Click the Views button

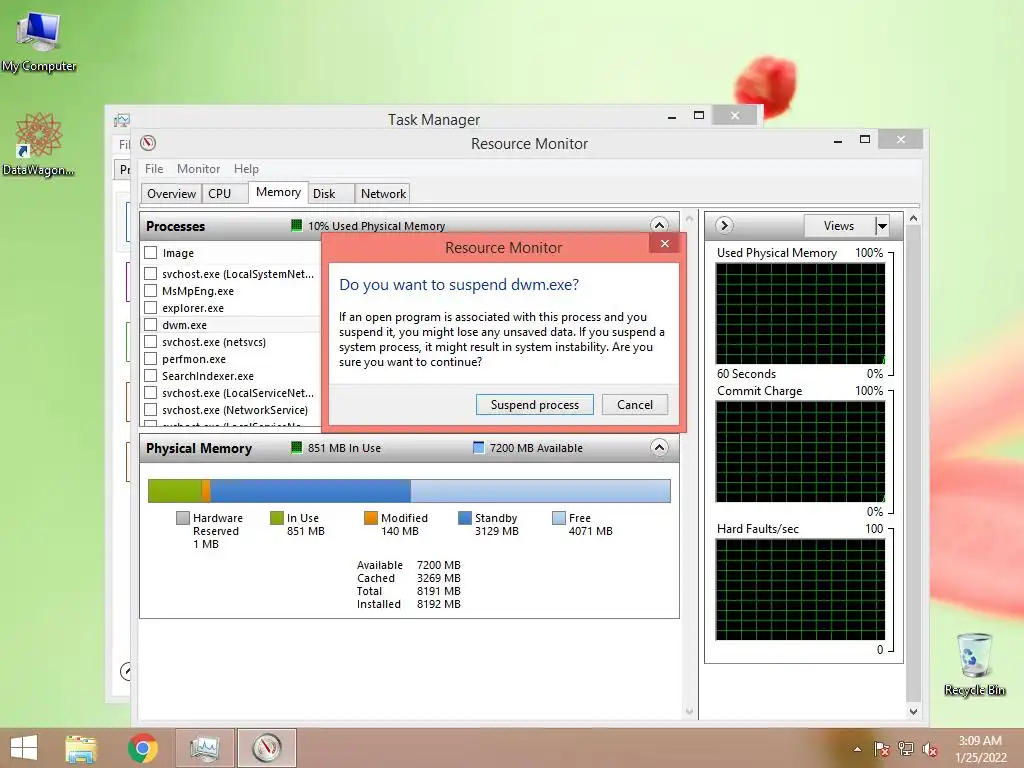(839, 226)
